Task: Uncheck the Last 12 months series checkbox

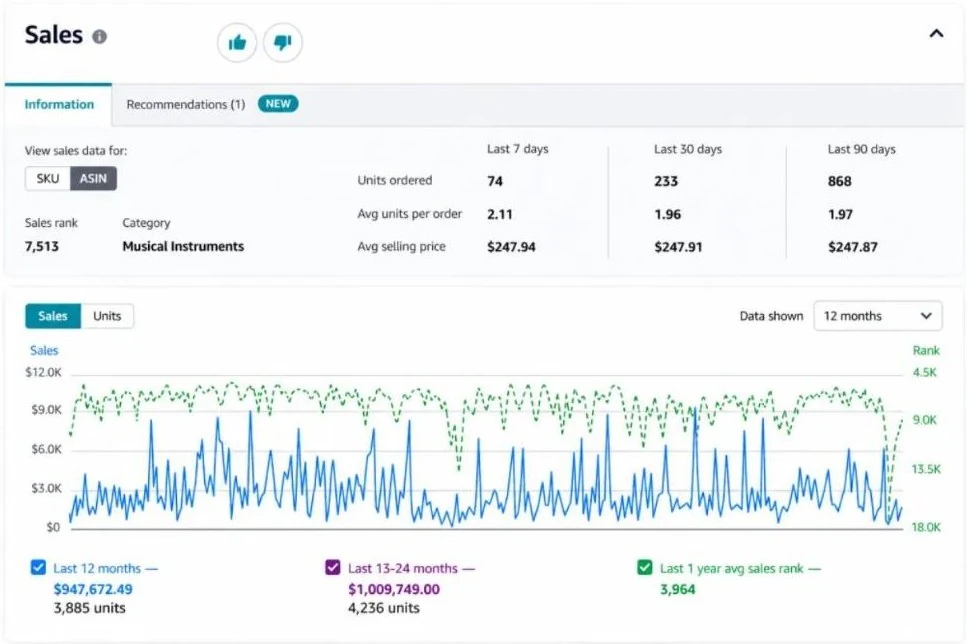Action: click(x=38, y=568)
